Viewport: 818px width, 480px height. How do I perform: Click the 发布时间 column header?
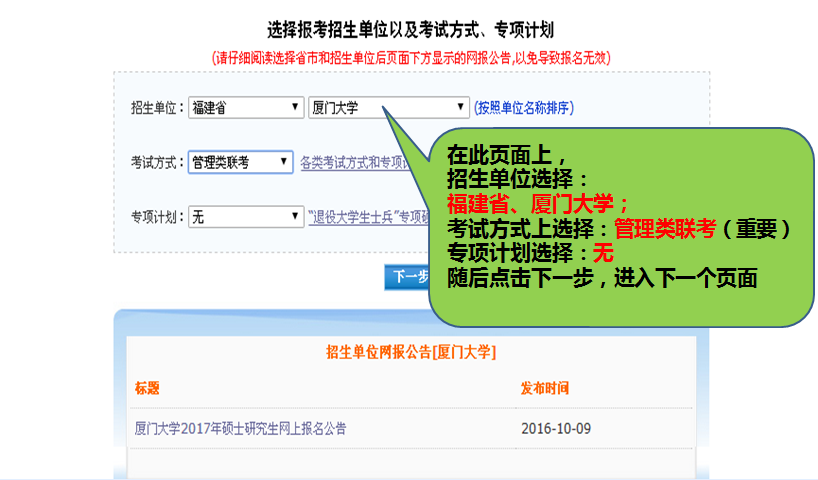coord(544,388)
